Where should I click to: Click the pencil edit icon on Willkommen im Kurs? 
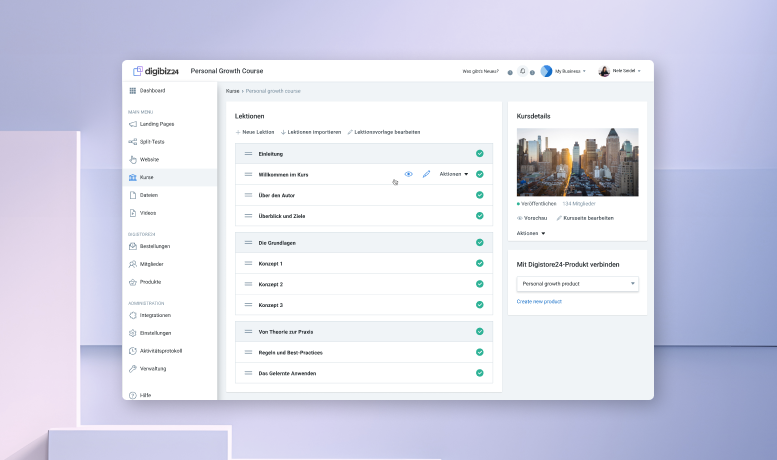tap(426, 174)
